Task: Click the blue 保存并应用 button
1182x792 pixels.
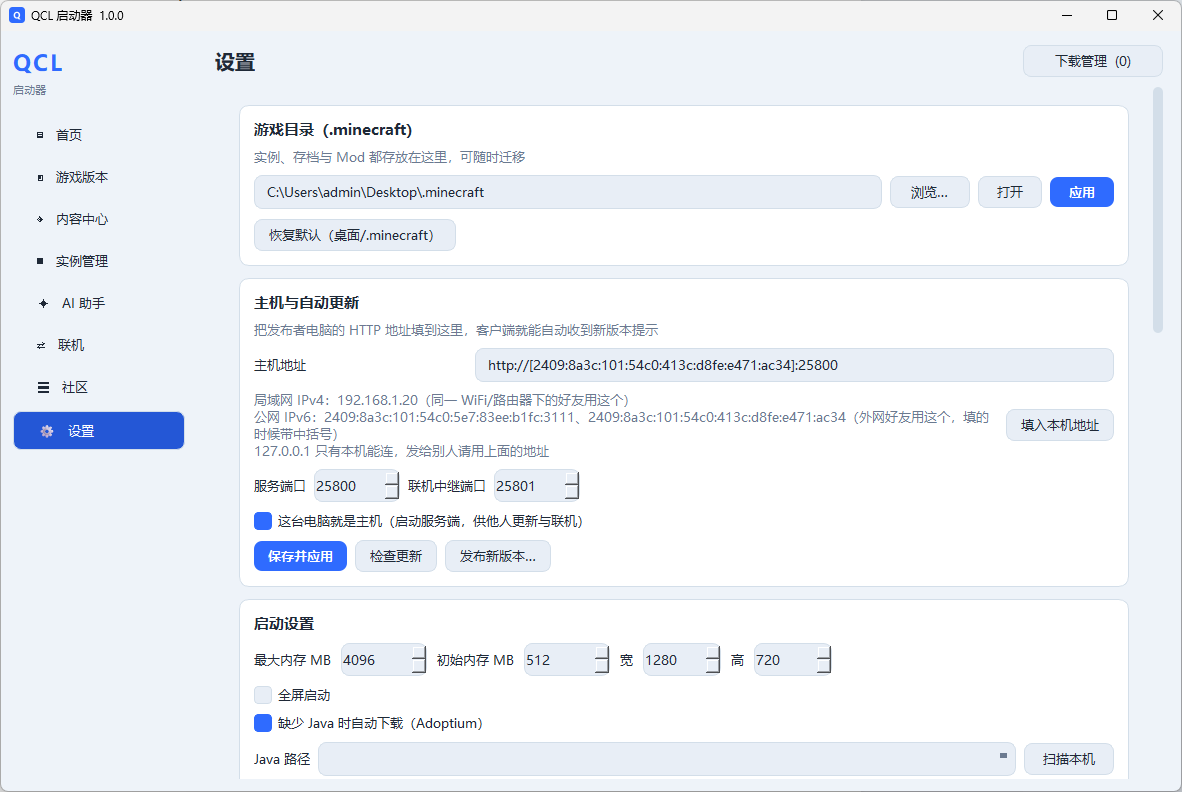Action: click(x=300, y=556)
